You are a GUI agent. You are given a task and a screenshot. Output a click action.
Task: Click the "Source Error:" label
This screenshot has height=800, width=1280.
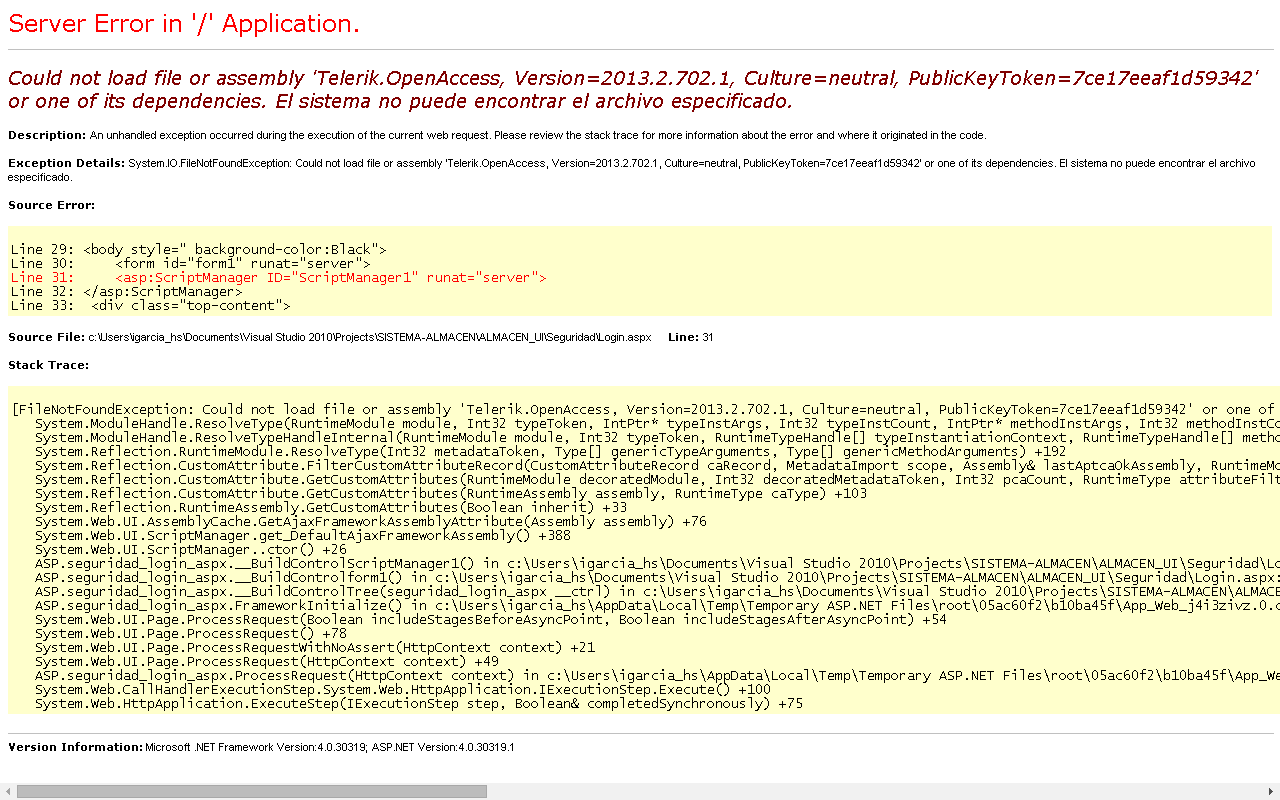click(51, 205)
